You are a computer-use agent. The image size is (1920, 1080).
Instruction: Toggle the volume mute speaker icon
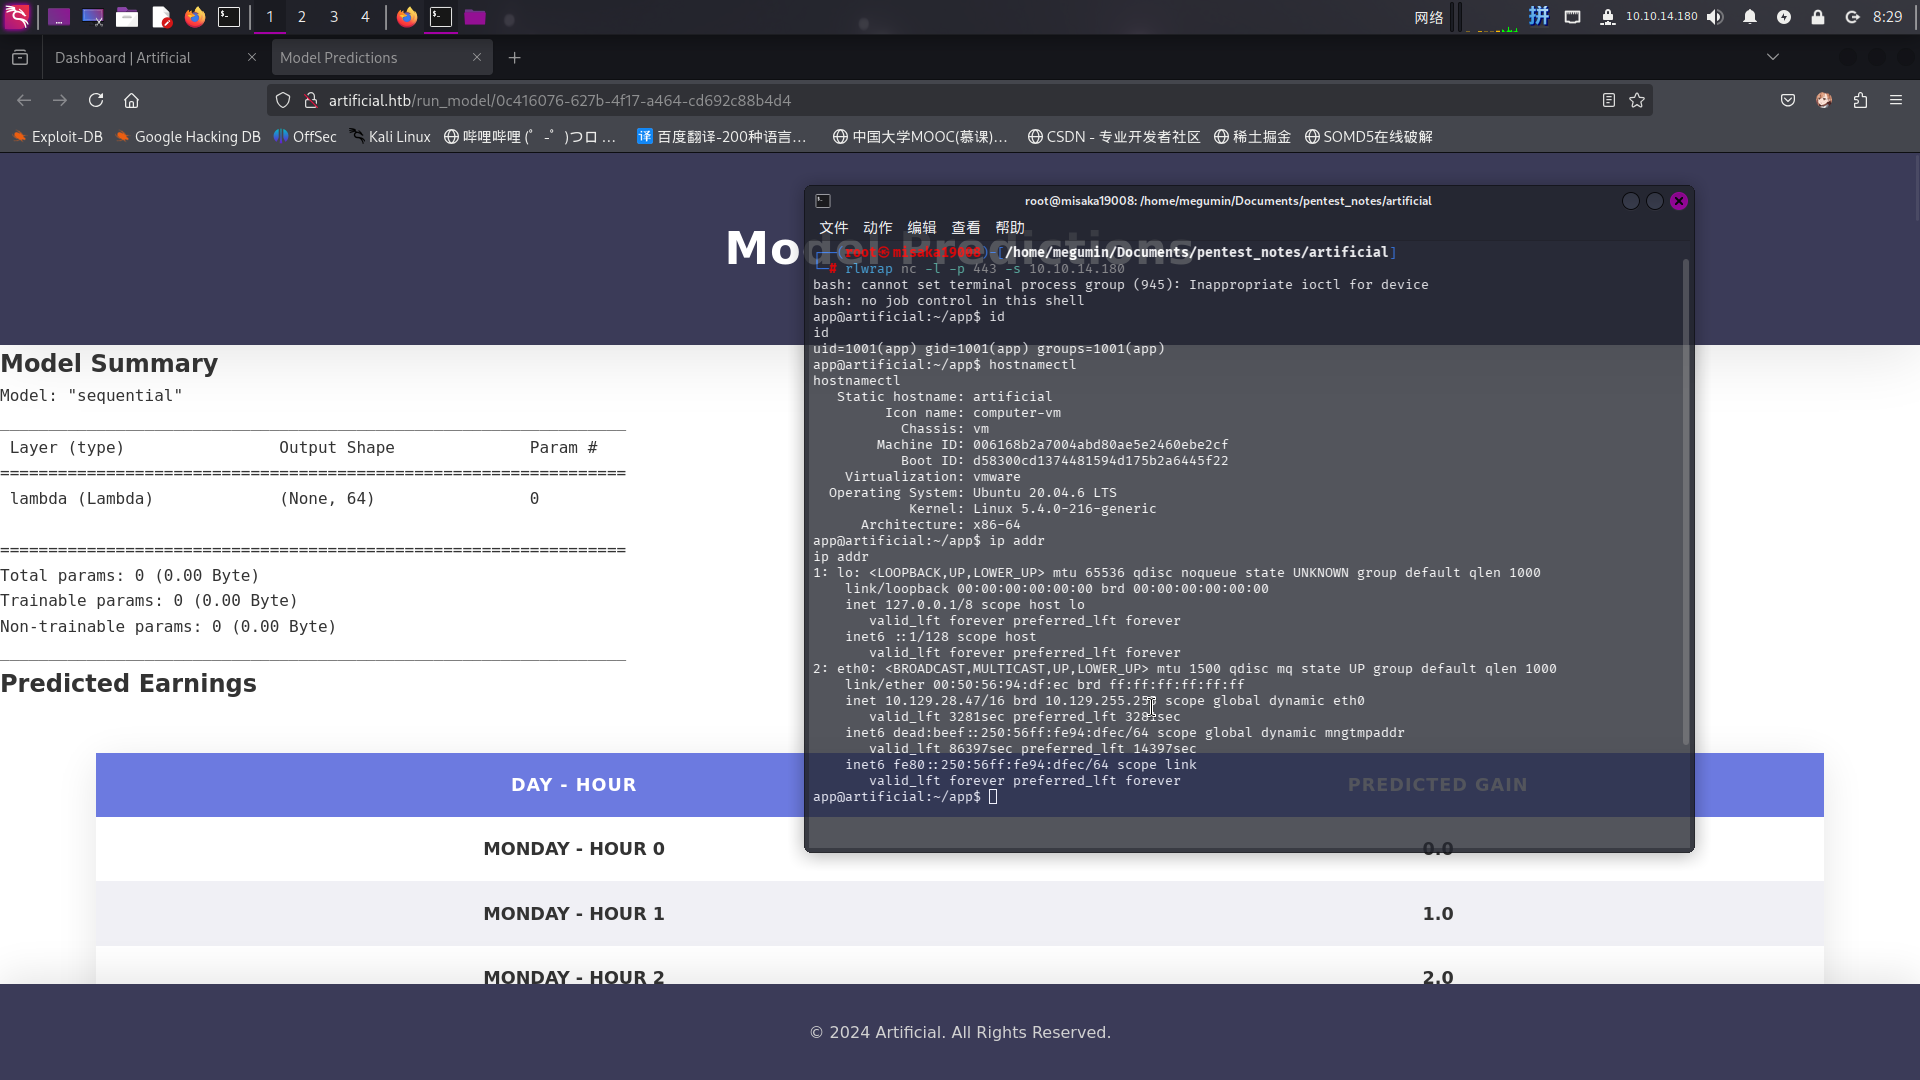click(1716, 17)
